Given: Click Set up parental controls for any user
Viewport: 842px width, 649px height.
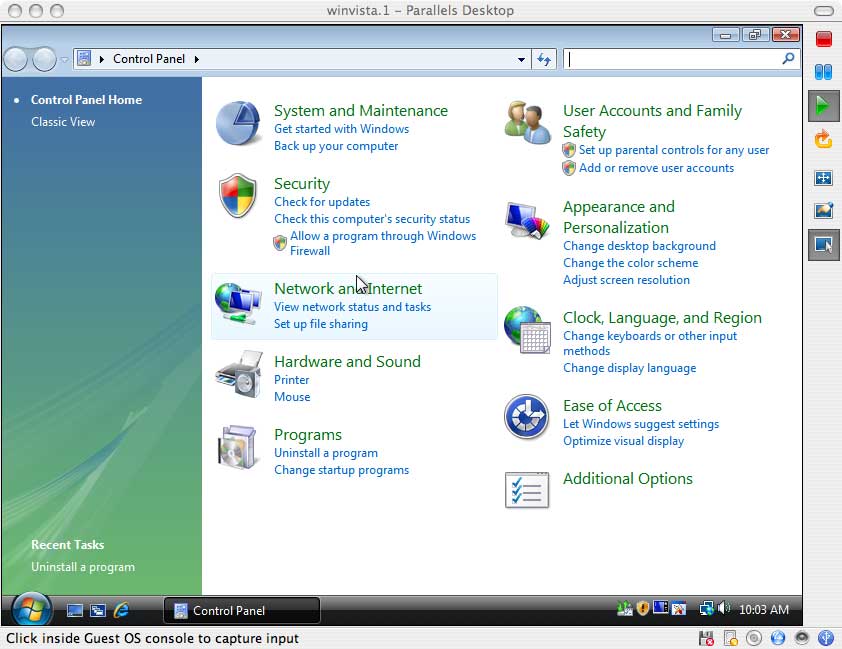Looking at the screenshot, I should [x=674, y=150].
